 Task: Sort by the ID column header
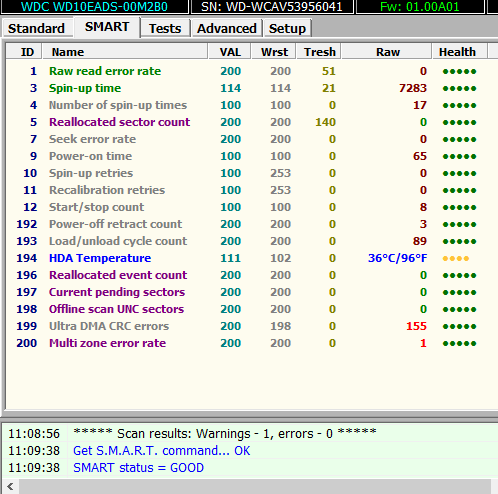click(x=24, y=52)
